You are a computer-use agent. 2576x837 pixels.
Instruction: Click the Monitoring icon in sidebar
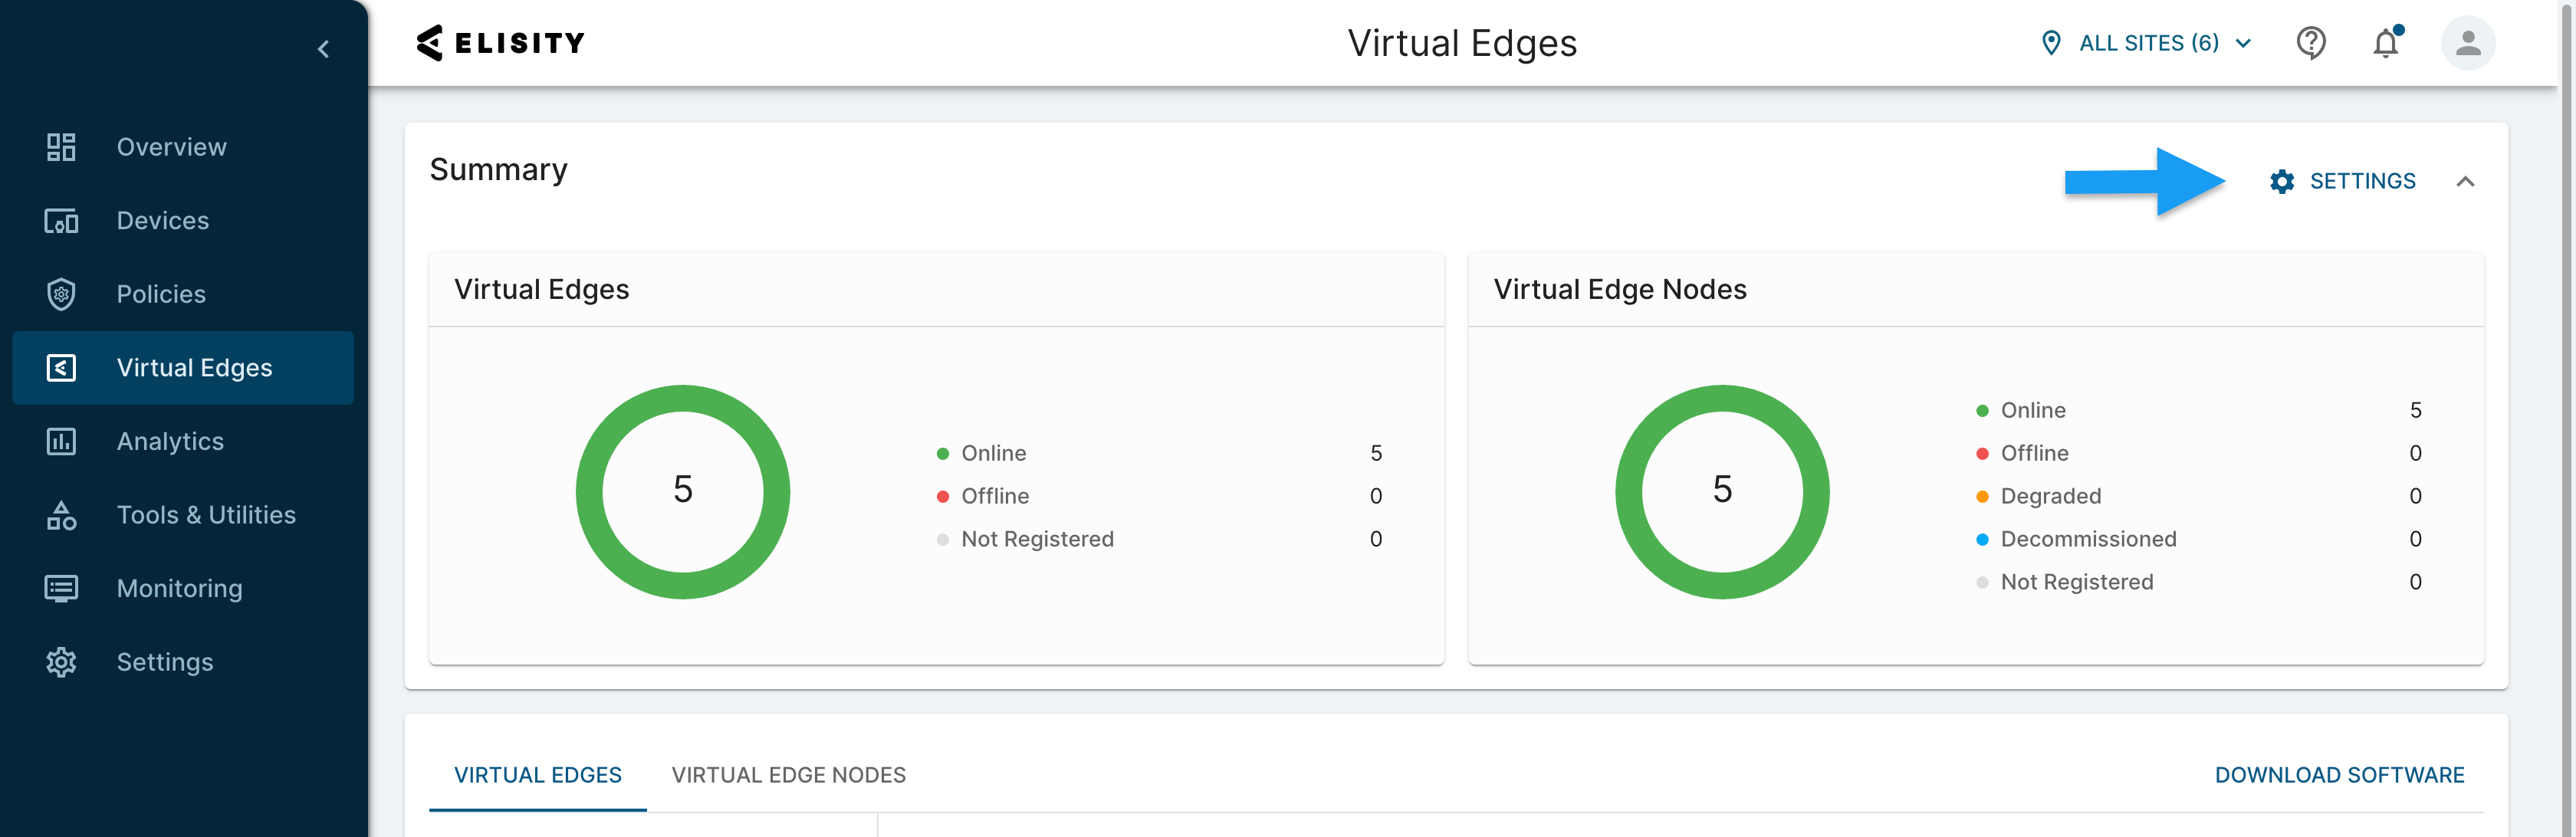click(x=61, y=588)
